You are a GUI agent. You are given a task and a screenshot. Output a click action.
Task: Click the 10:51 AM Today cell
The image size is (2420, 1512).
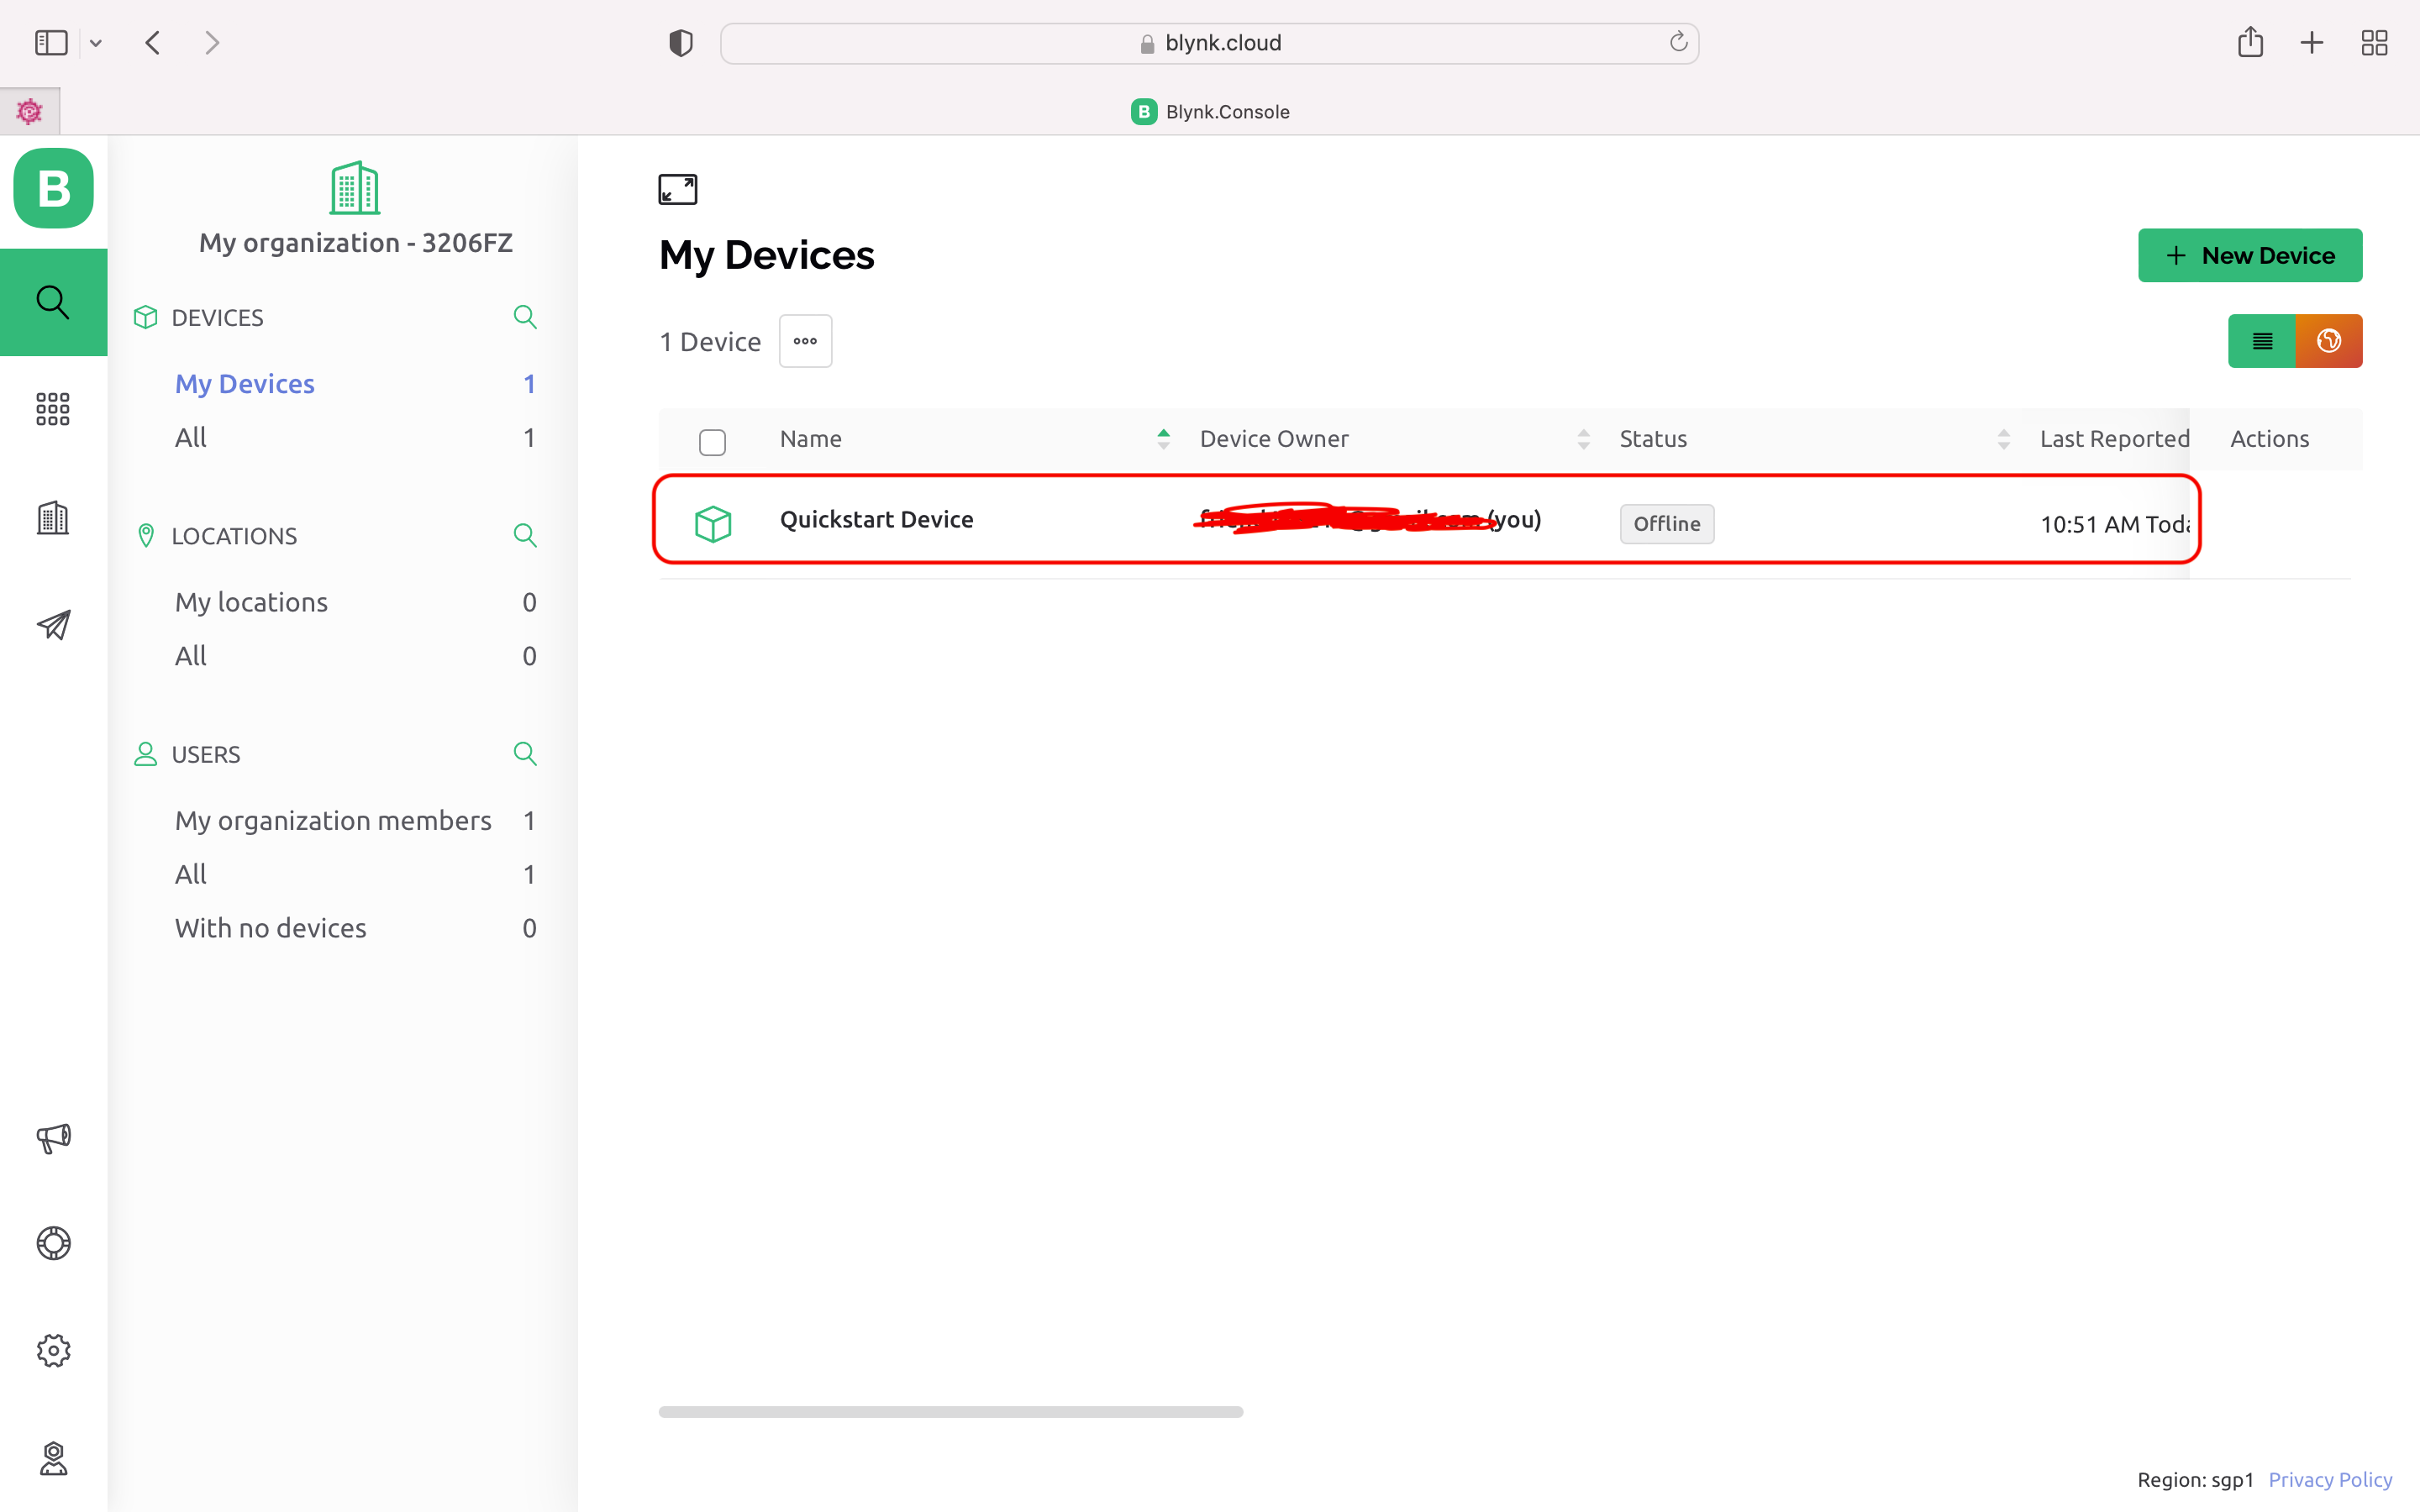tap(2114, 524)
